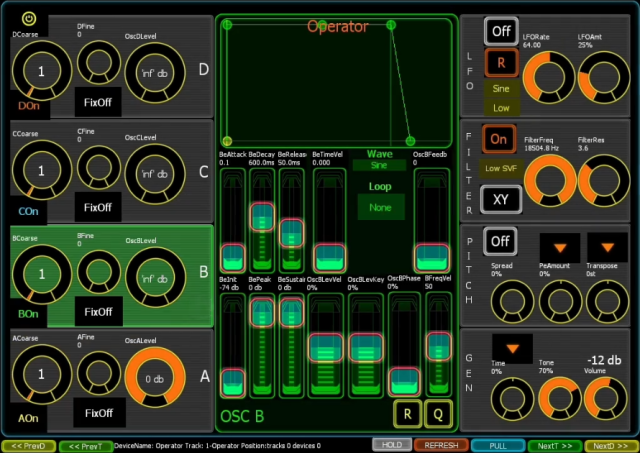Toggle FixOff for oscillator A
Screen dimensions: 640x453
[99, 413]
